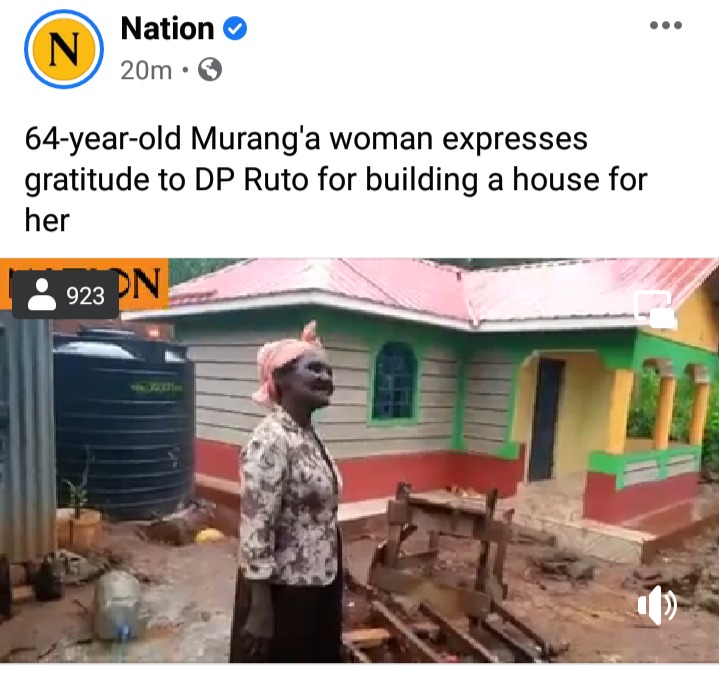
Task: Click the person icon in viewer count
Action: (x=42, y=295)
